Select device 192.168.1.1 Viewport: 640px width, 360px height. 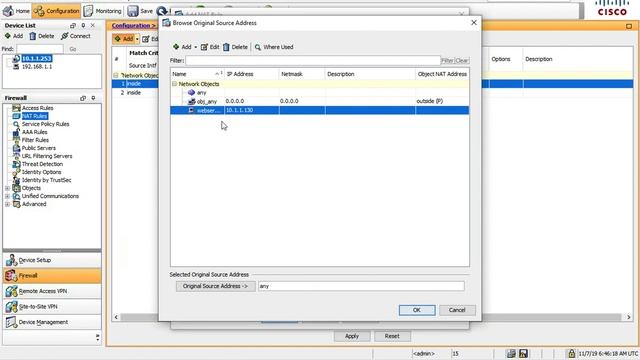click(37, 66)
